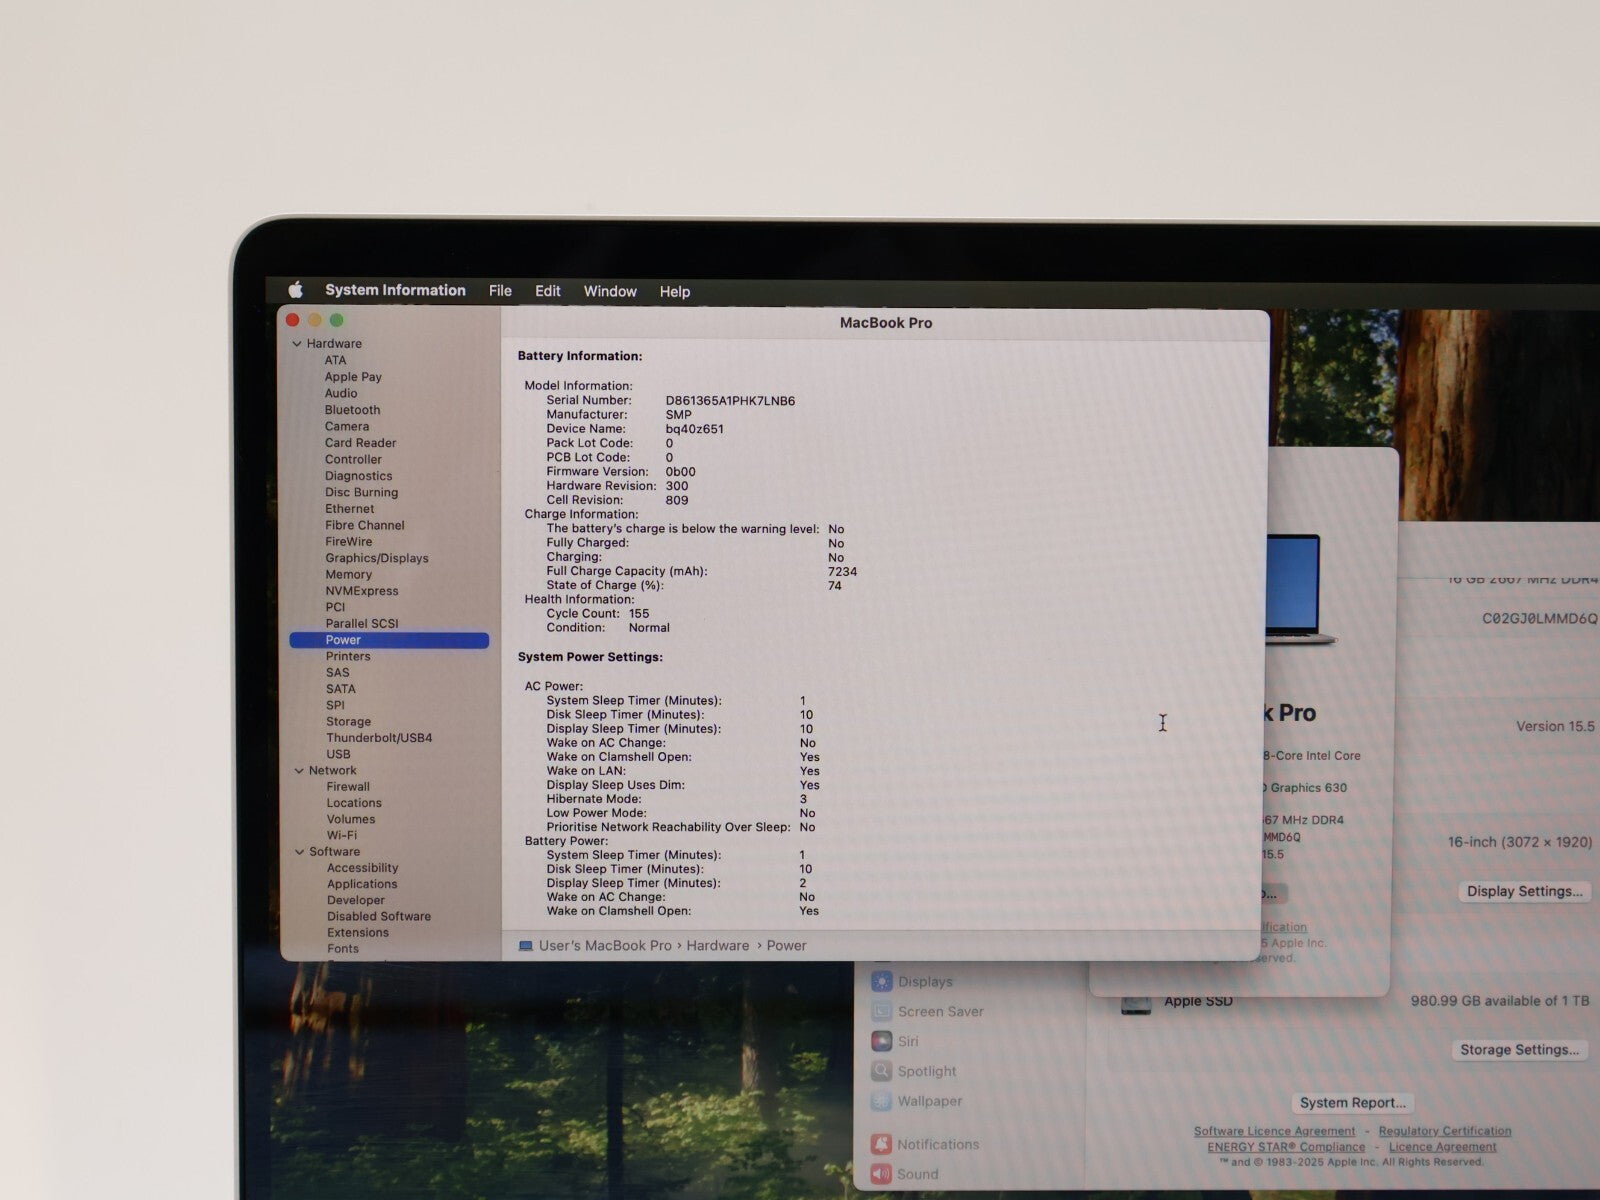
Task: Select Camera in the sidebar
Action: pyautogui.click(x=346, y=426)
